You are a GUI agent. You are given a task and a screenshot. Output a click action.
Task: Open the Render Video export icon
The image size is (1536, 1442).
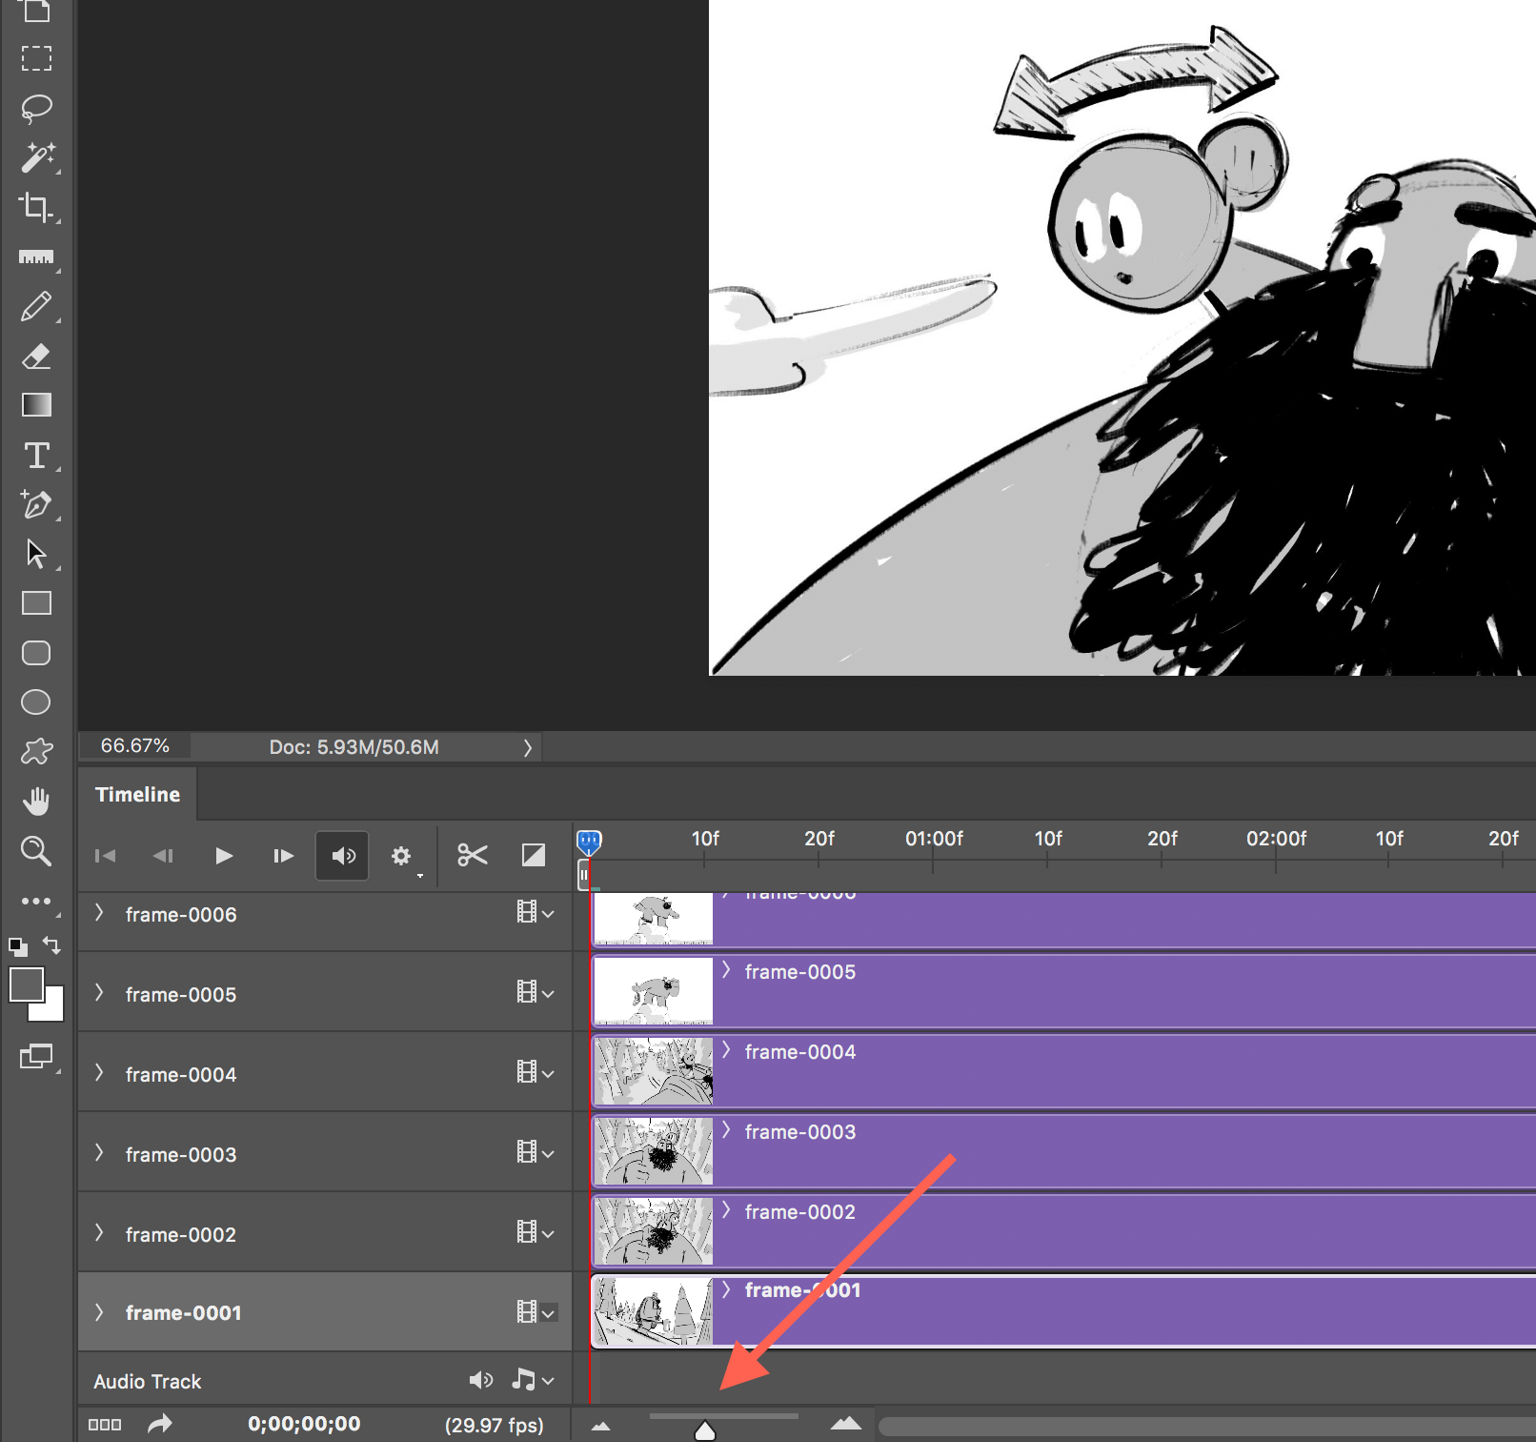159,1424
